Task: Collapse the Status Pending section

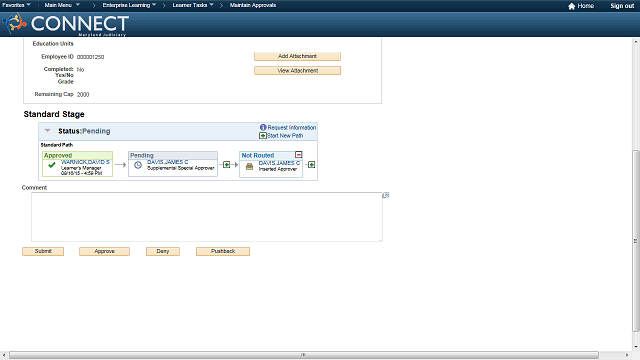Action: (47, 131)
